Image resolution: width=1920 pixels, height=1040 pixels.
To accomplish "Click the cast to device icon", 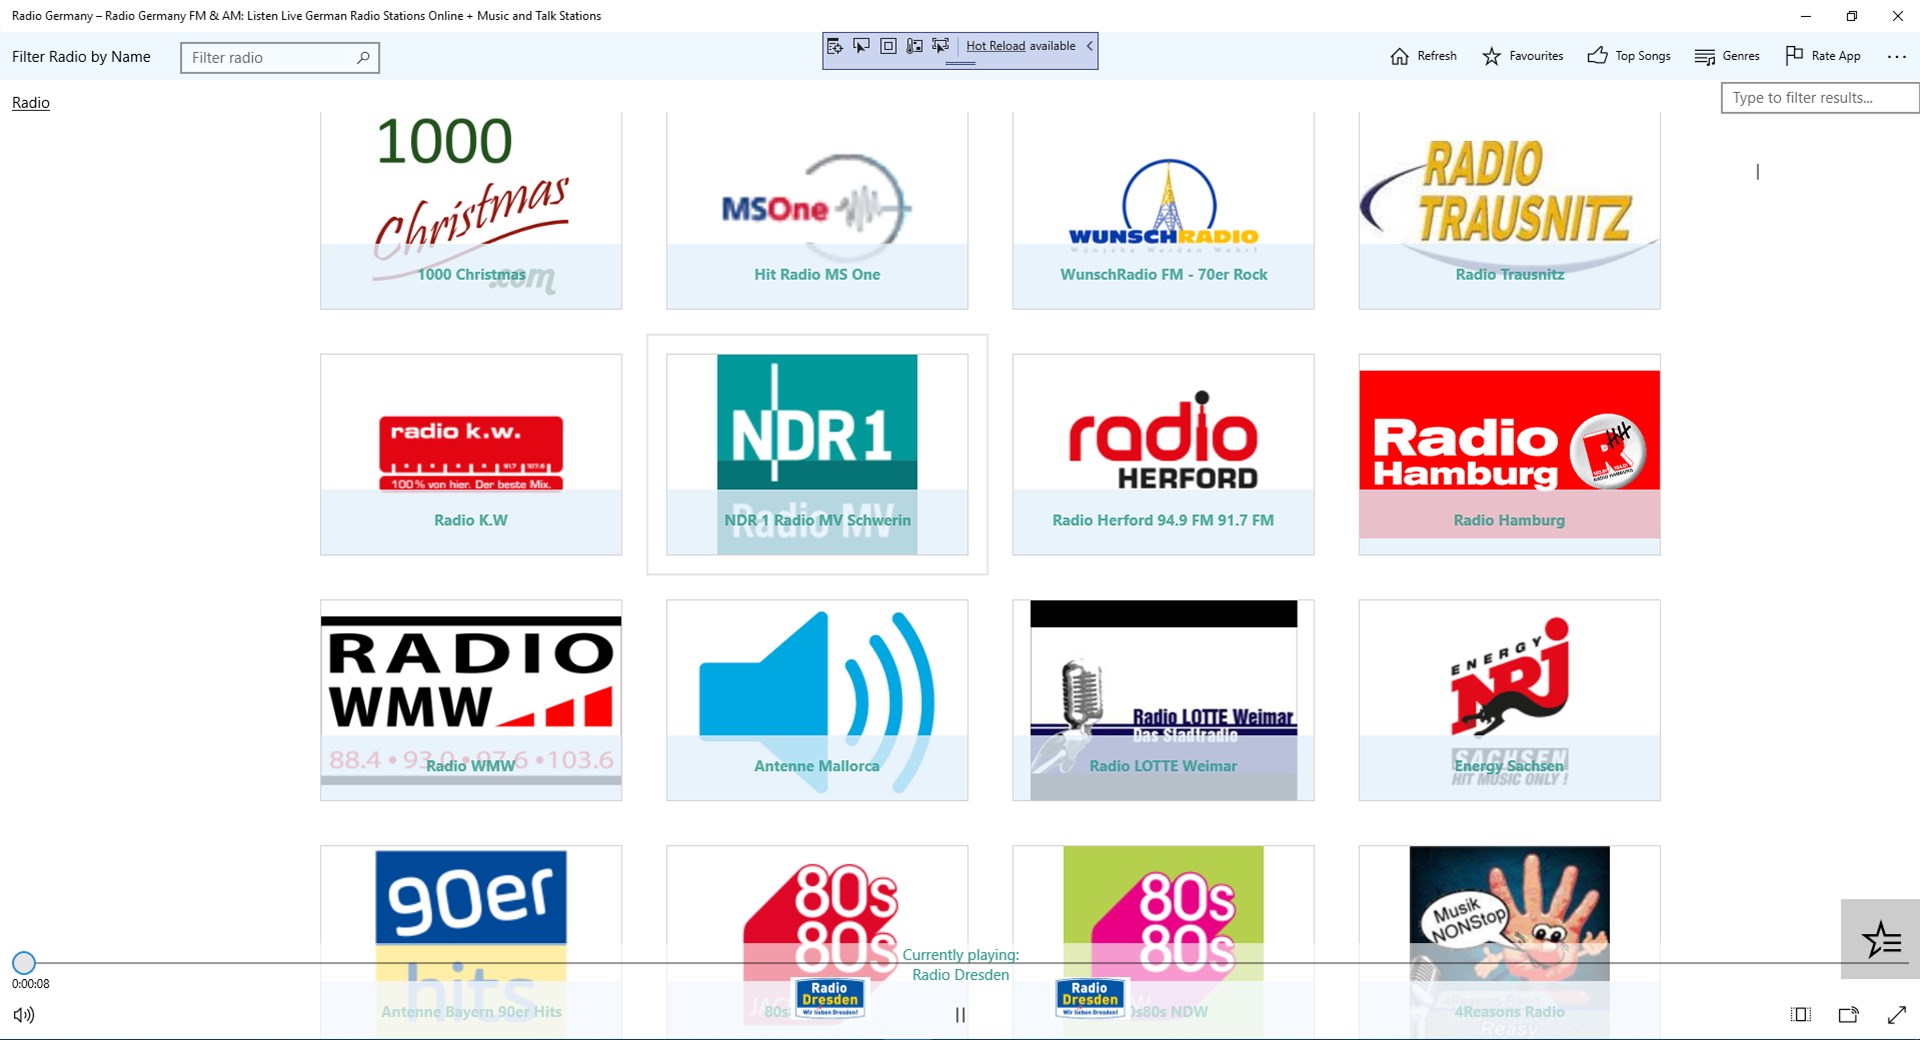I will [x=1849, y=1015].
